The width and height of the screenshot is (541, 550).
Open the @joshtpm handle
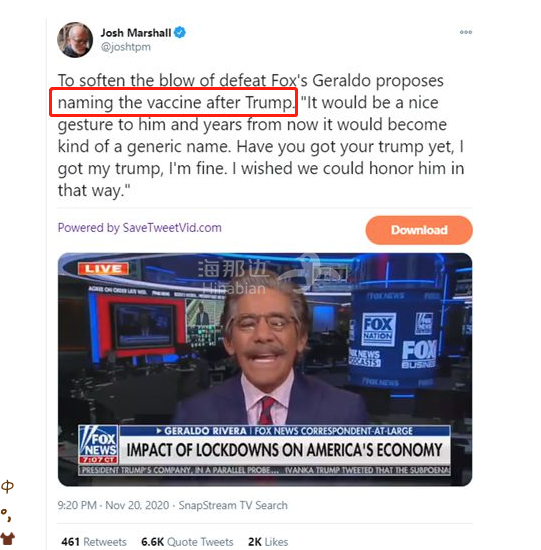(126, 47)
